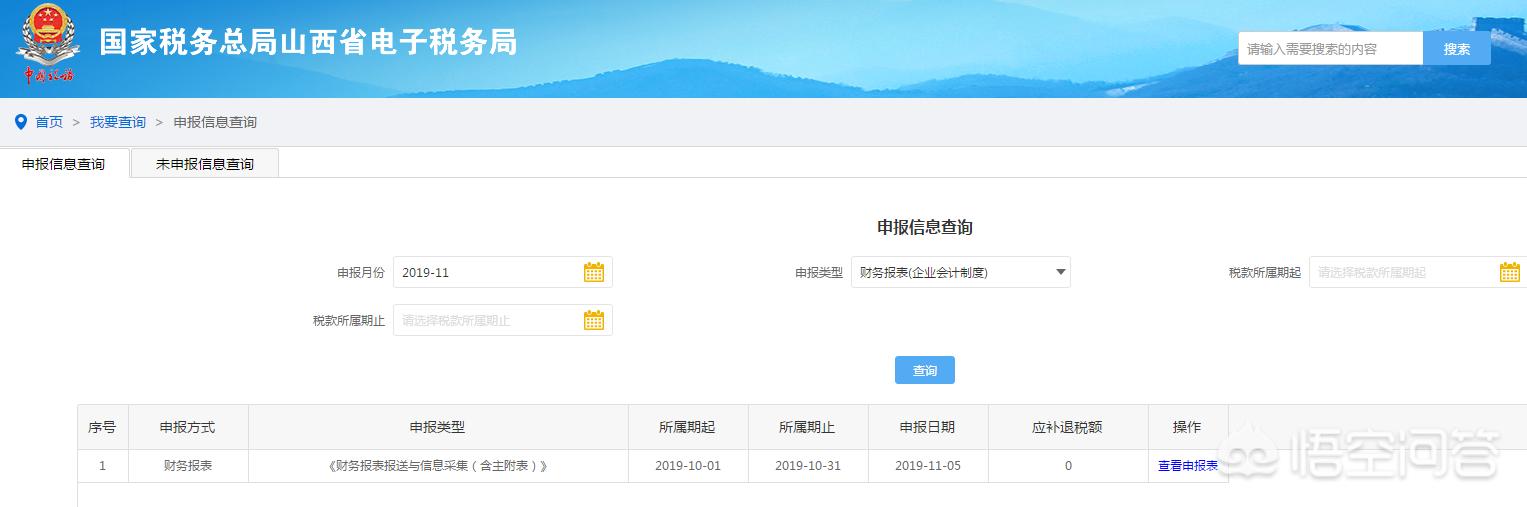The image size is (1527, 507).
Task: Go to 首页 via breadcrumb
Action: tap(49, 122)
